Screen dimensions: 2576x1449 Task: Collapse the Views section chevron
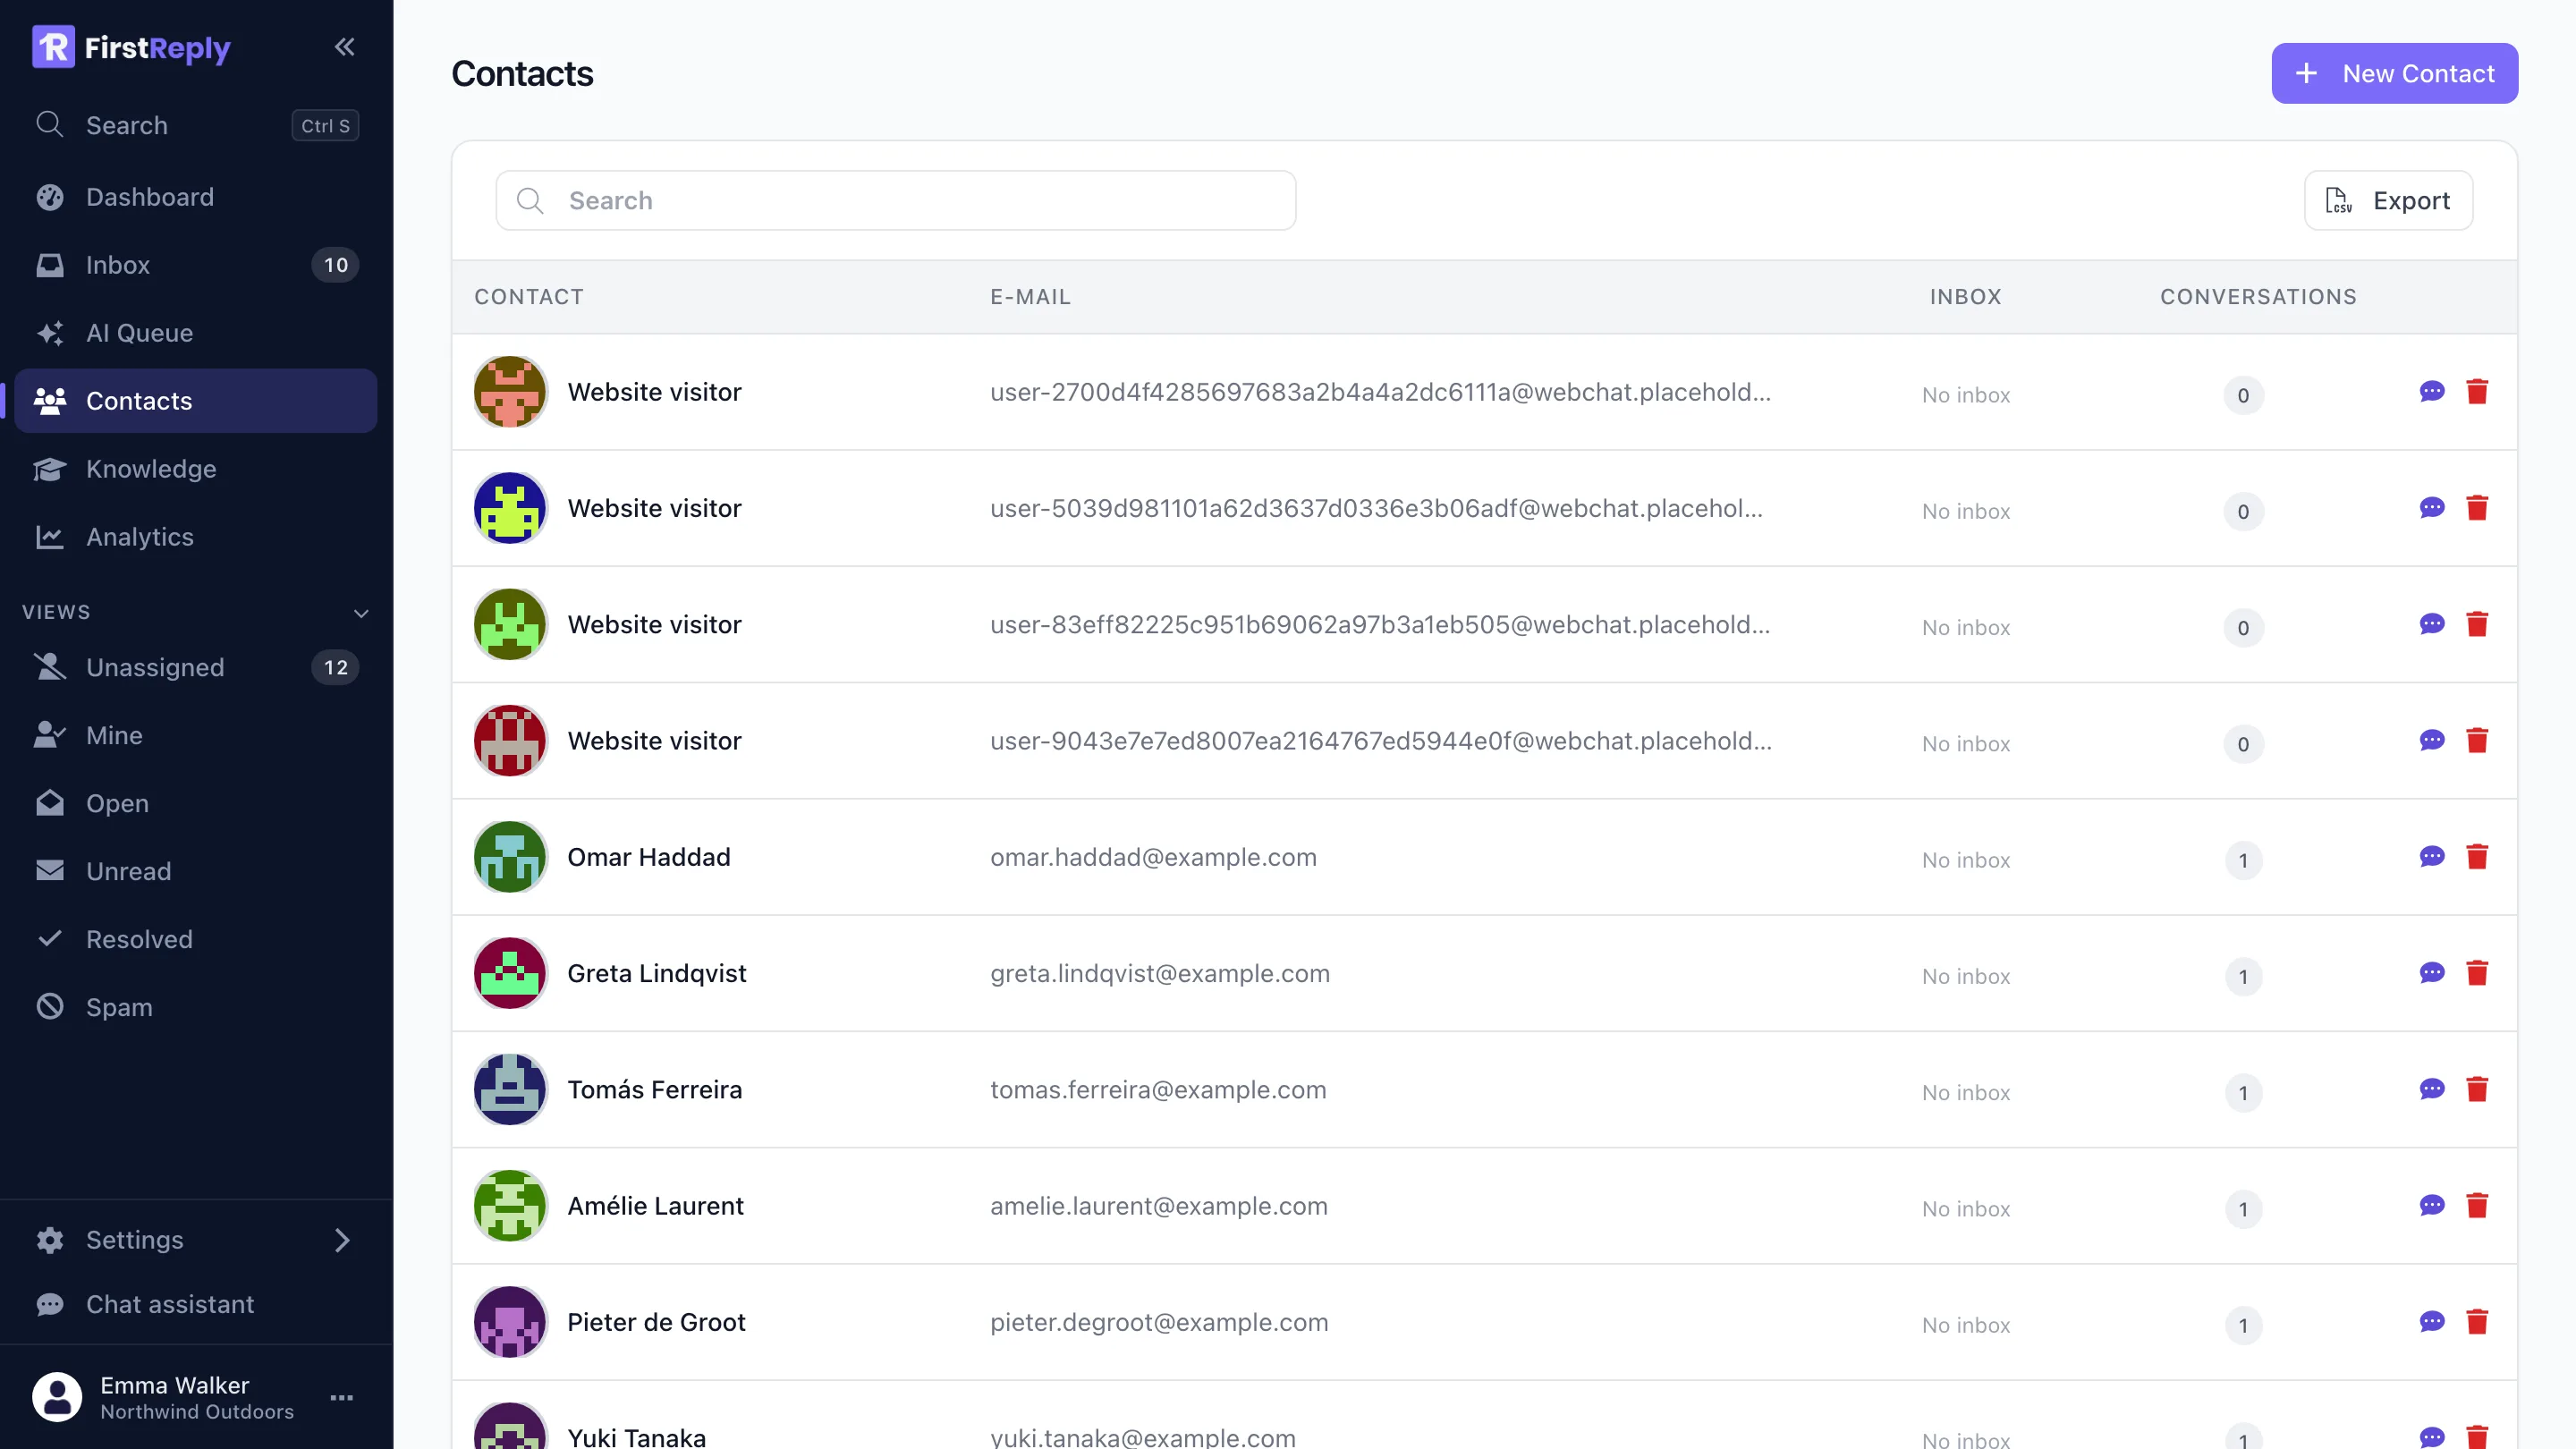point(361,613)
